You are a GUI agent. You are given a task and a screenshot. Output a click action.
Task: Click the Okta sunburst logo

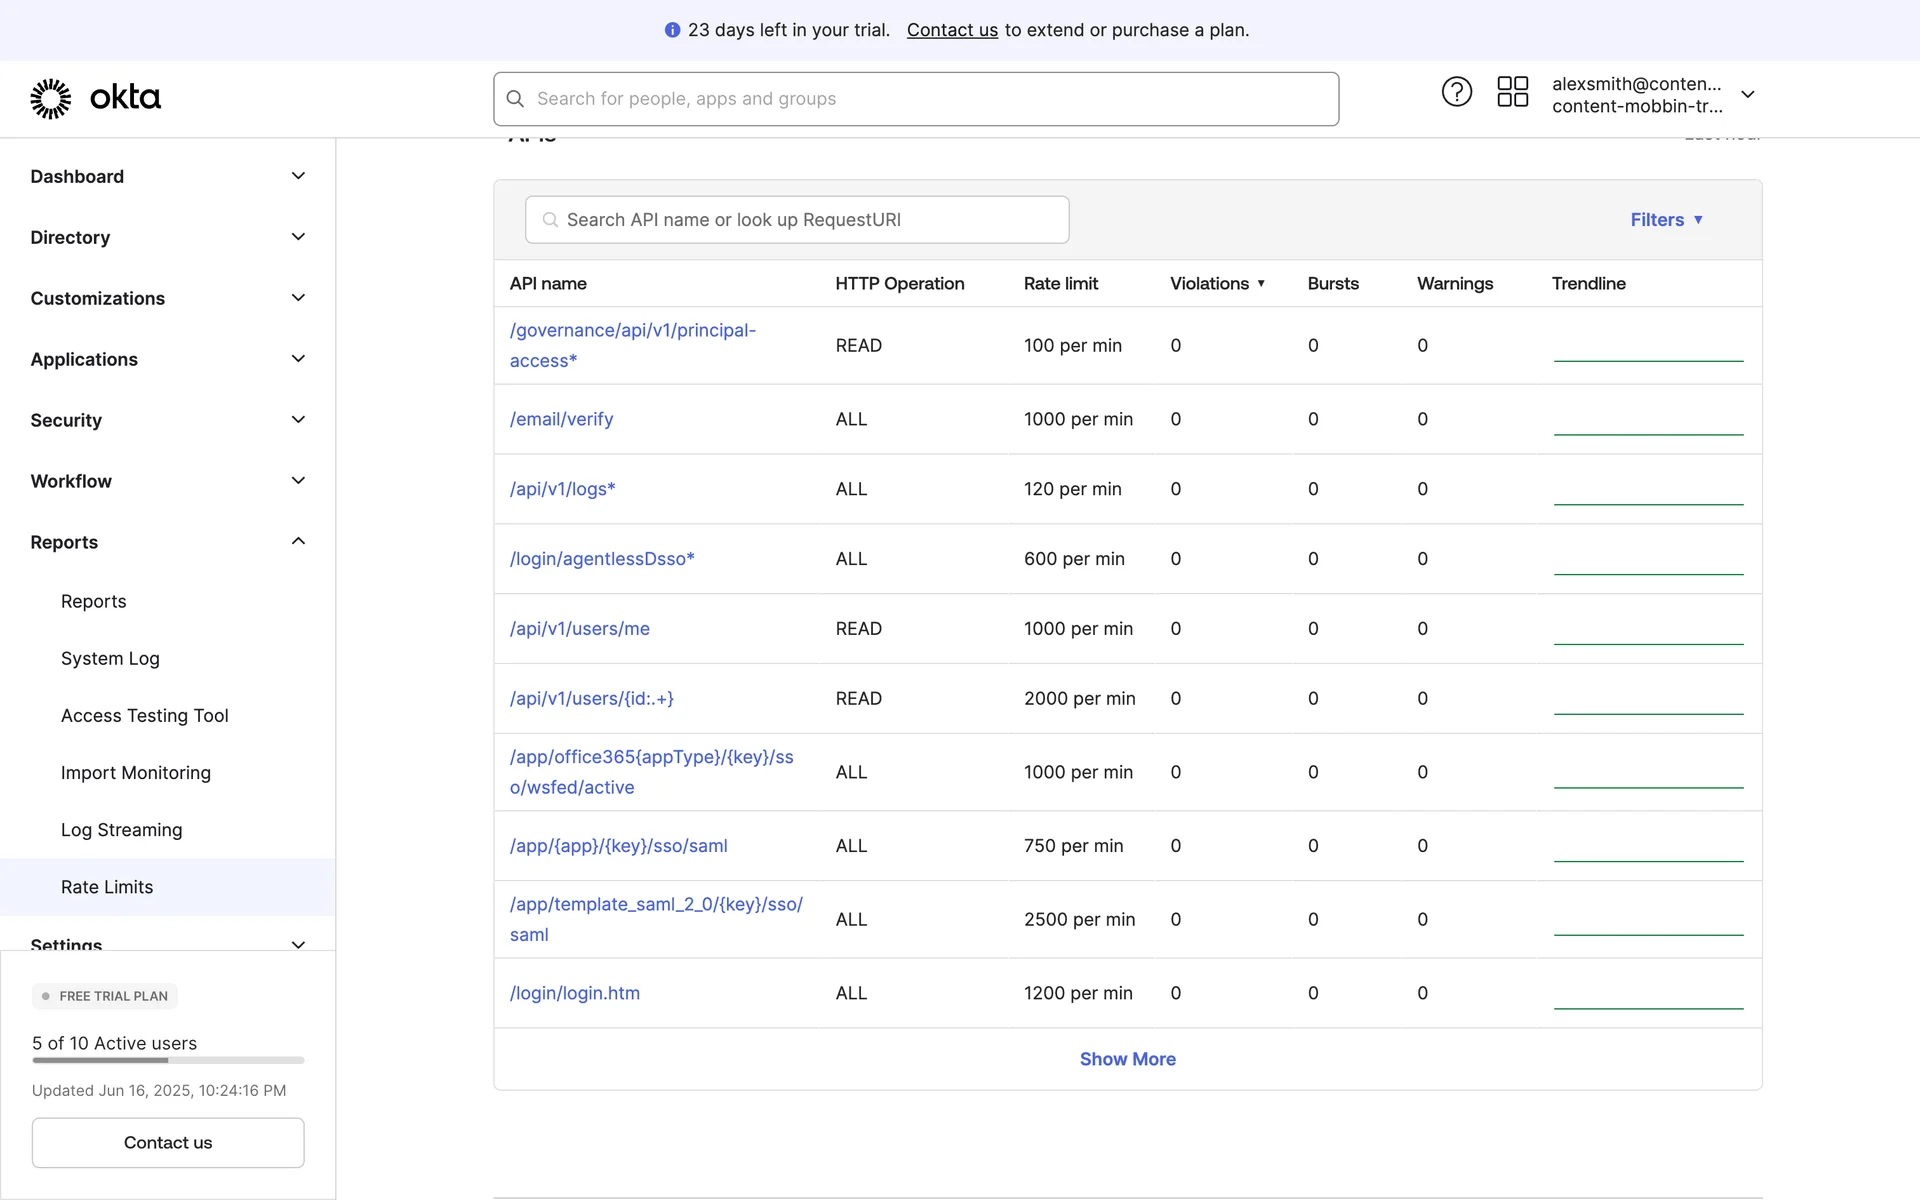pyautogui.click(x=50, y=98)
